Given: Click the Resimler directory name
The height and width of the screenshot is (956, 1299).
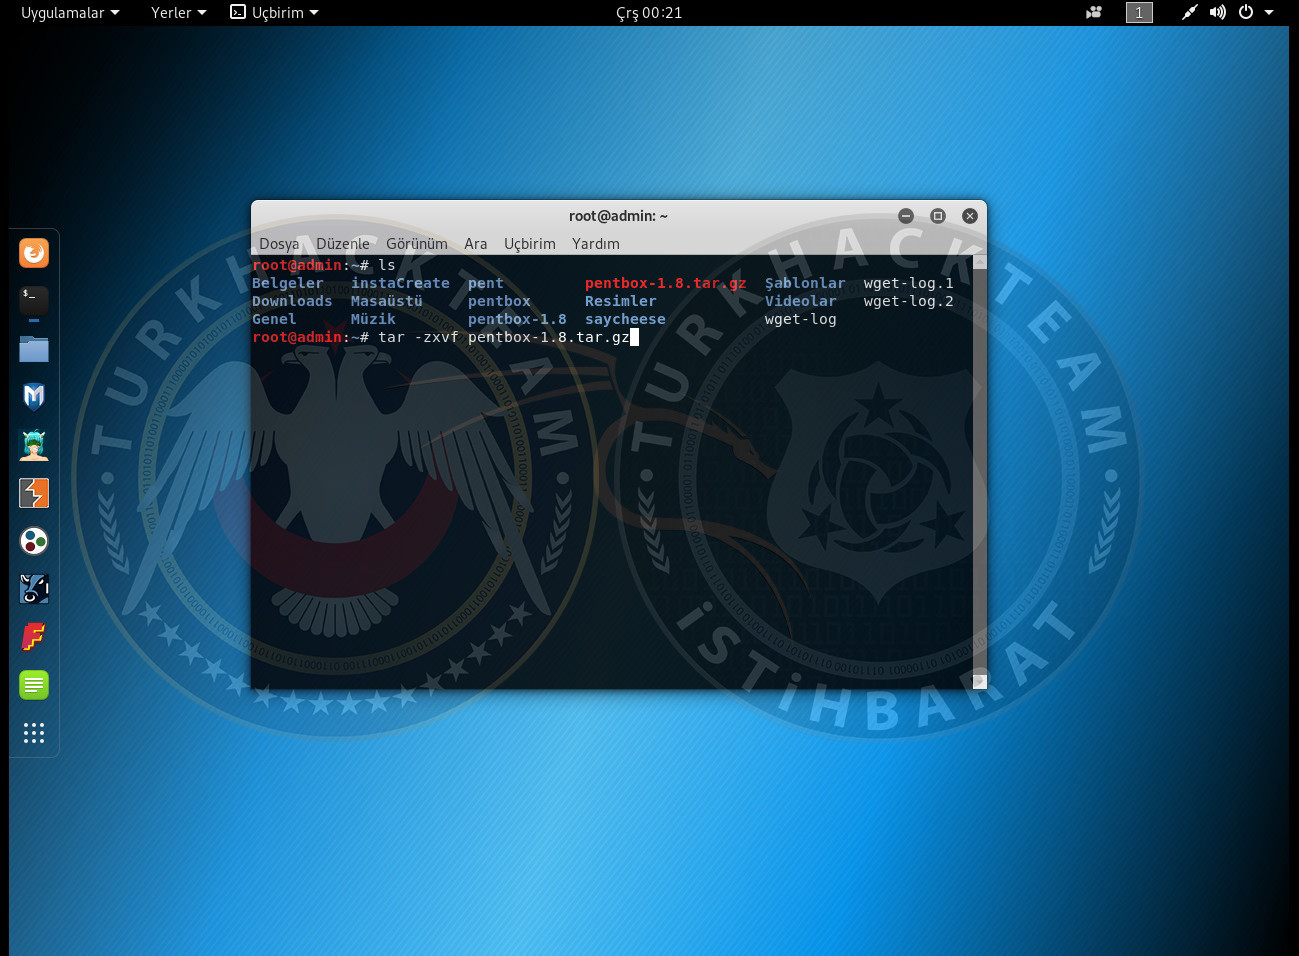Looking at the screenshot, I should click(x=621, y=301).
